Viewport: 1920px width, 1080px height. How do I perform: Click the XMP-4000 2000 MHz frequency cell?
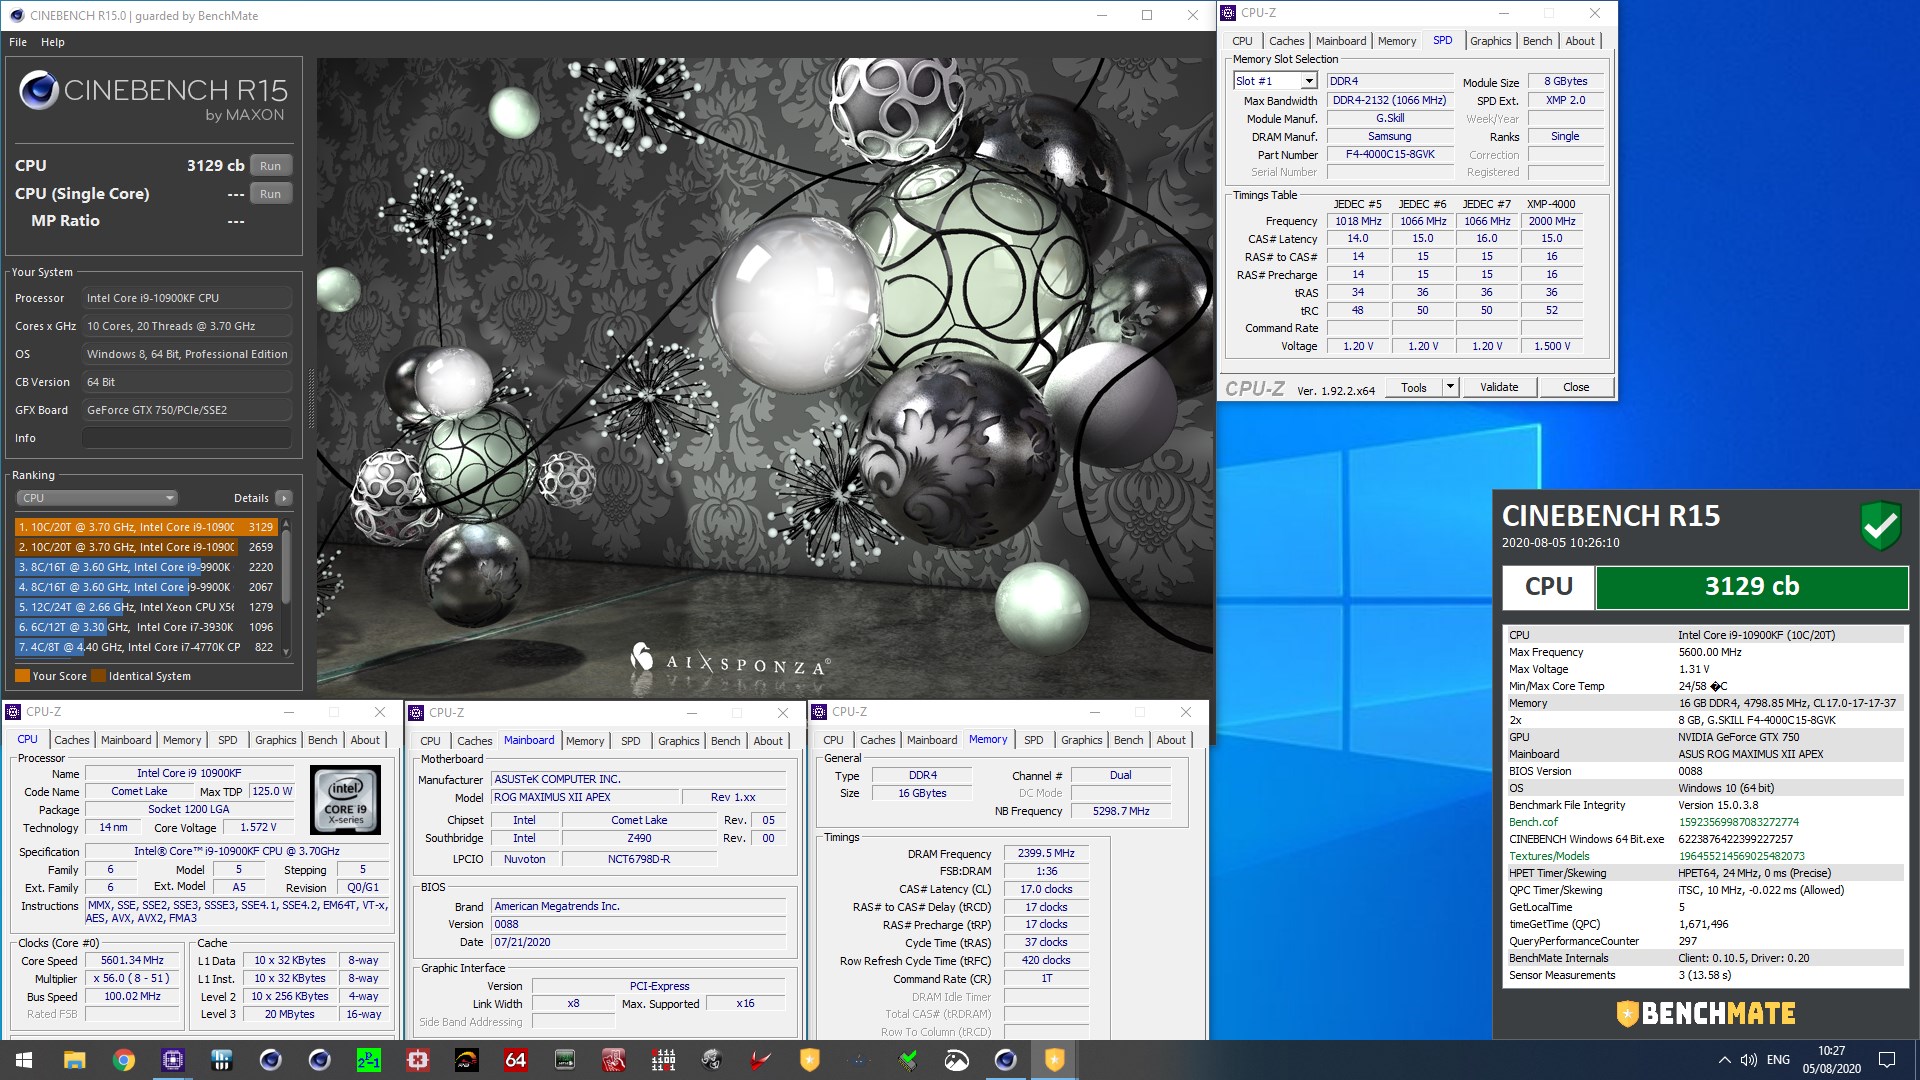(x=1551, y=222)
